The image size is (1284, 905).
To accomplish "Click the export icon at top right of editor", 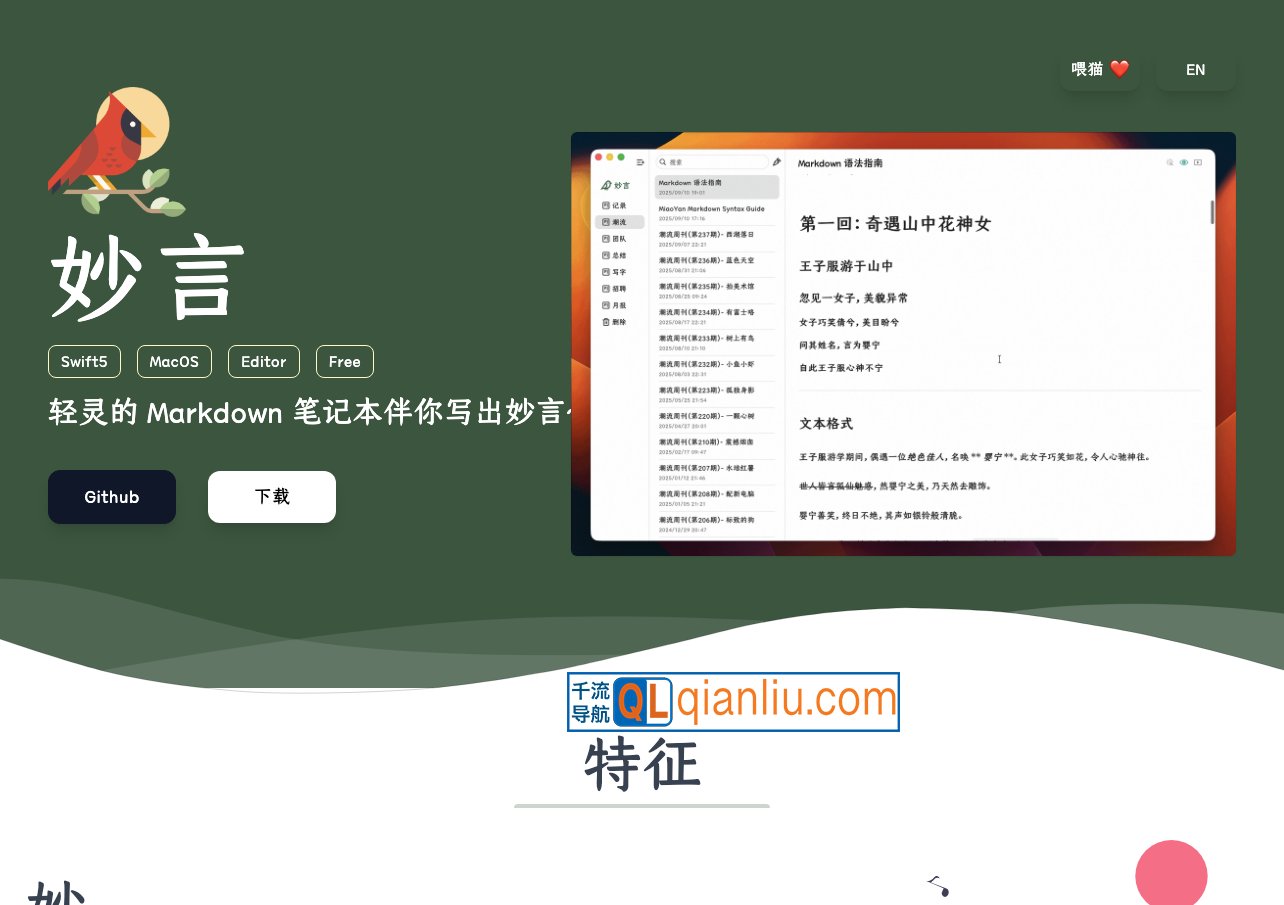I will coord(1170,162).
